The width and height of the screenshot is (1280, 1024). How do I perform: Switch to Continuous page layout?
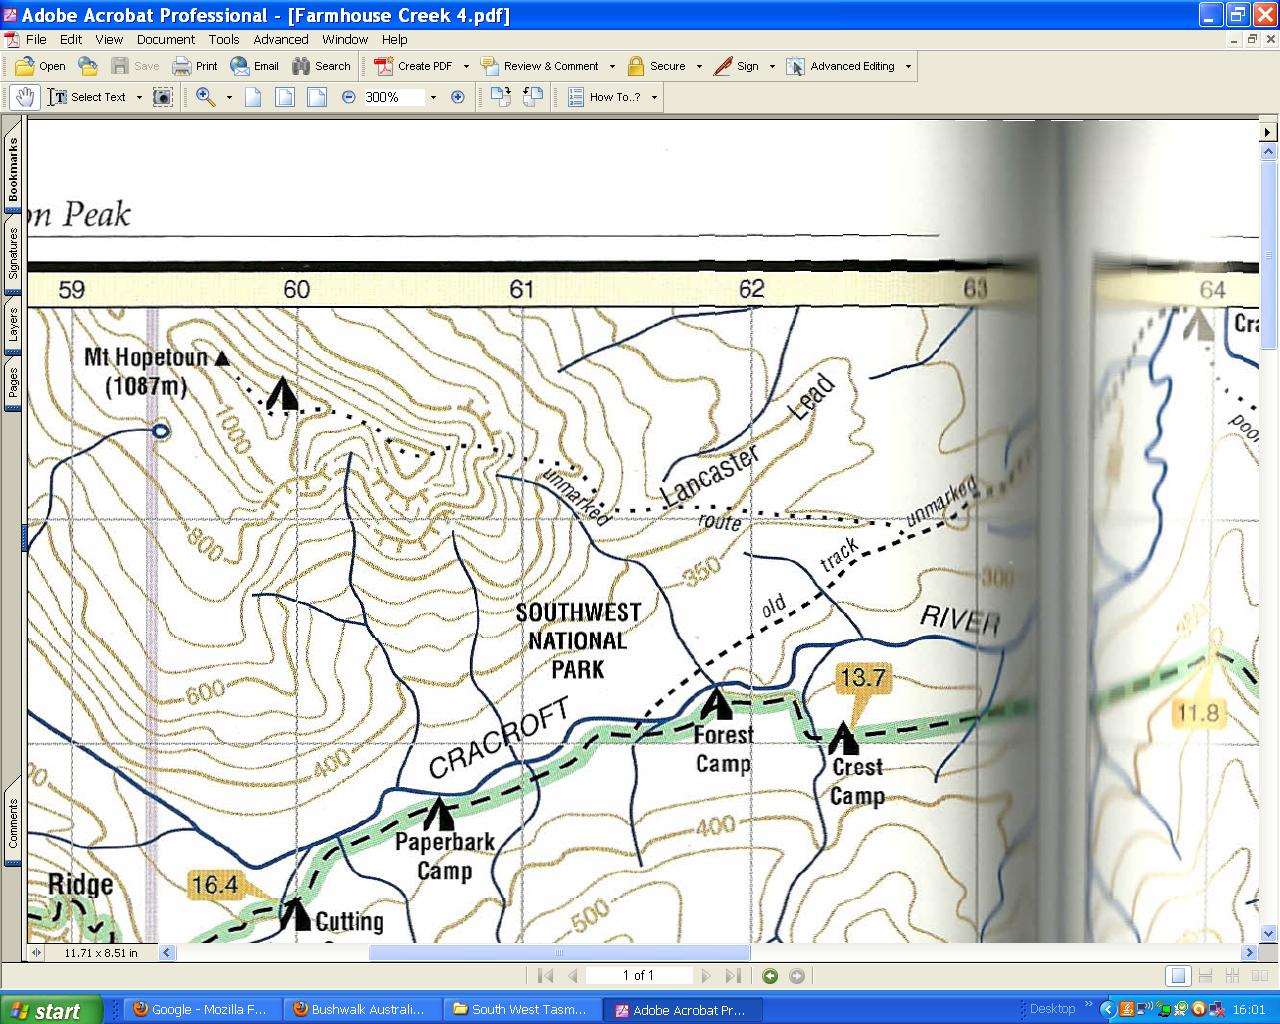click(1205, 976)
